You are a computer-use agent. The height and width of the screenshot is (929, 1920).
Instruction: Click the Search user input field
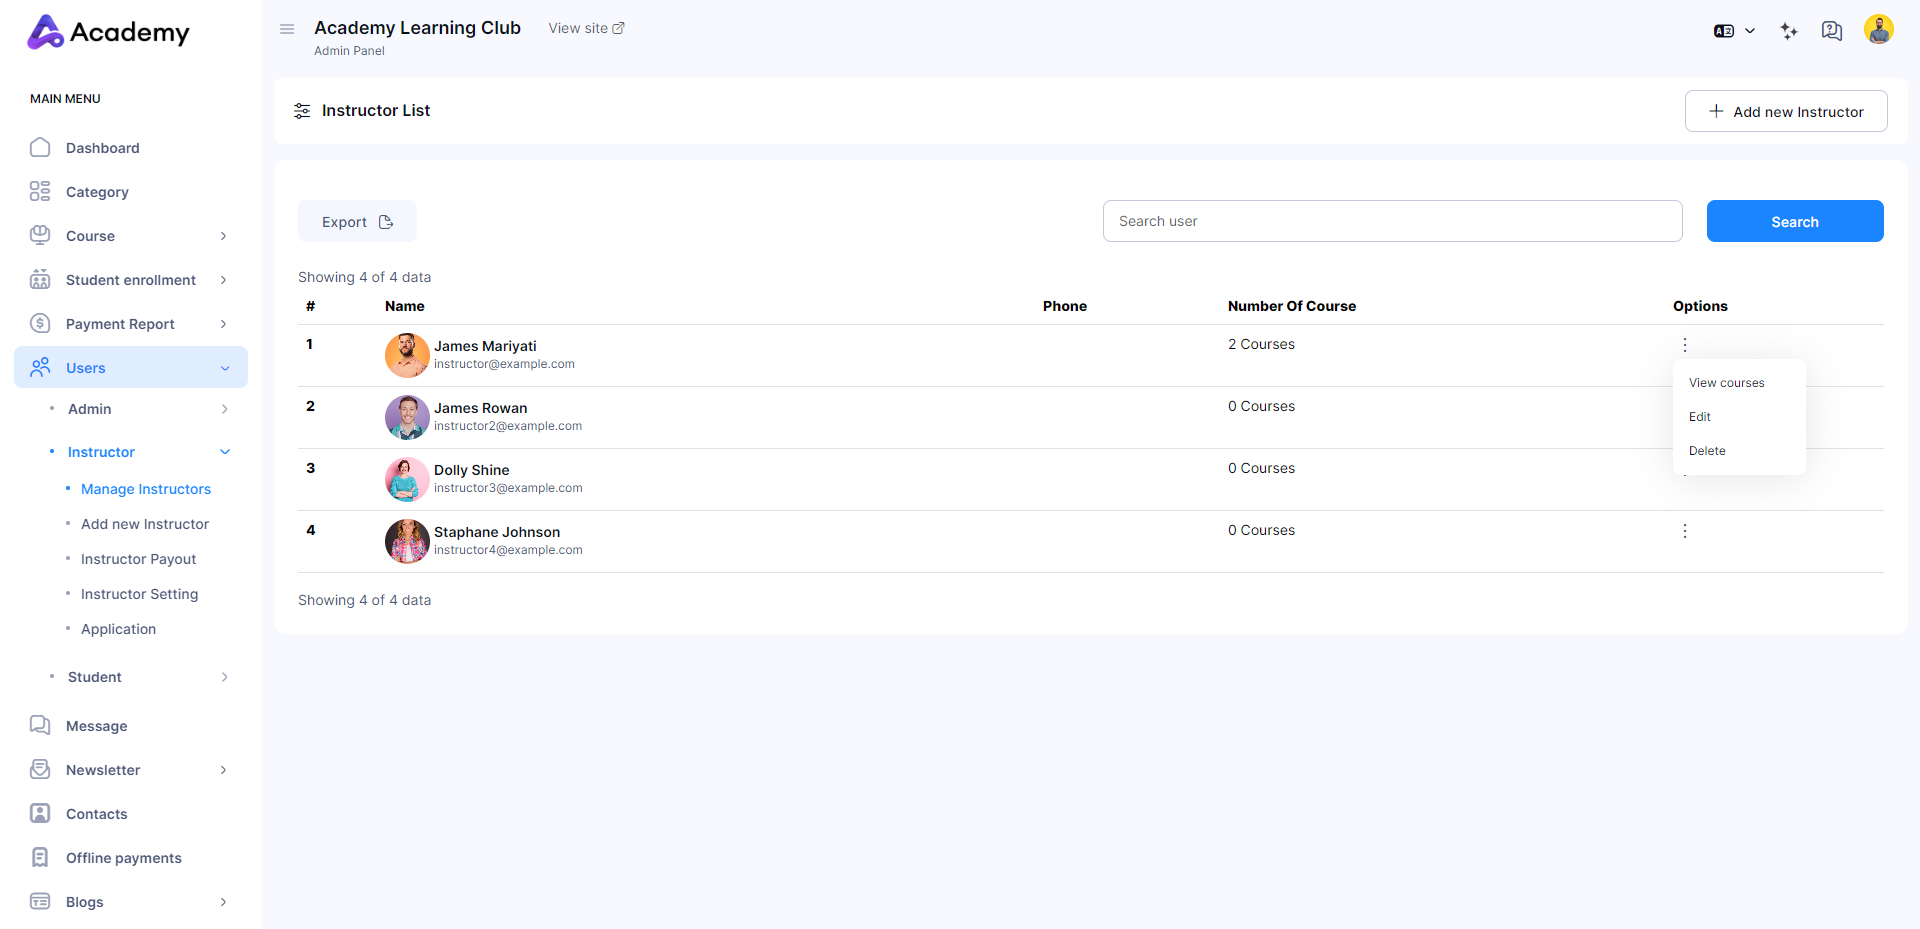point(1391,221)
